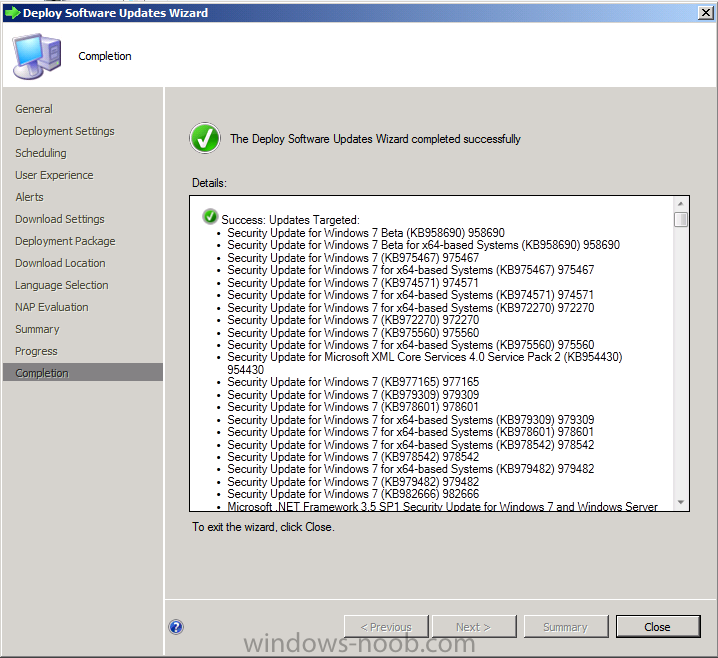The height and width of the screenshot is (658, 718).
Task: Go to Download Location step
Action: pos(60,263)
